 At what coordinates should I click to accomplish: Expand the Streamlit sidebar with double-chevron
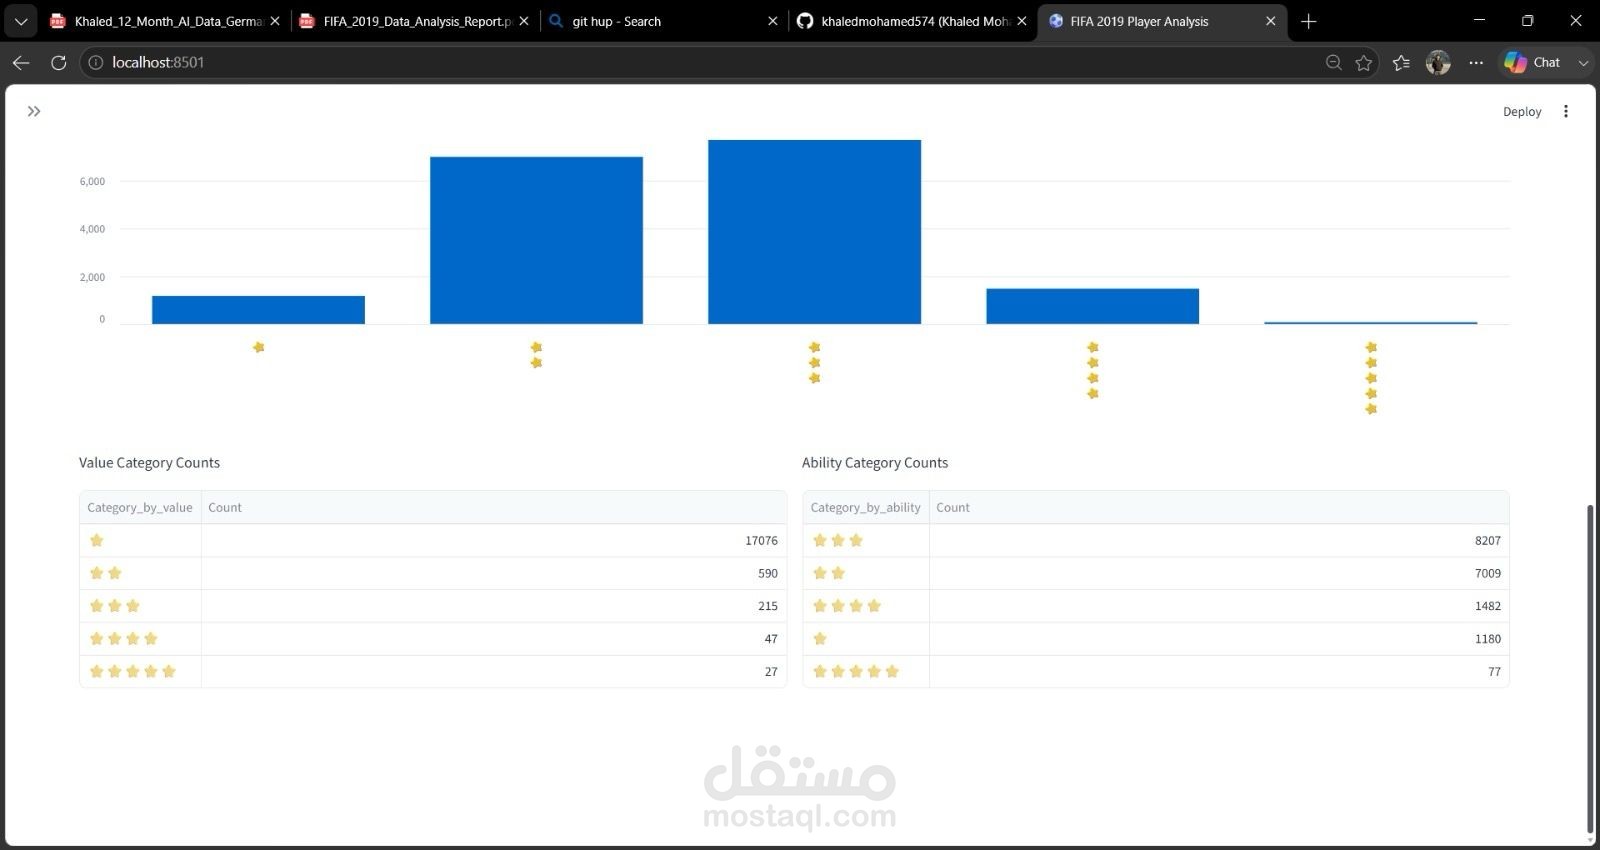(x=34, y=111)
